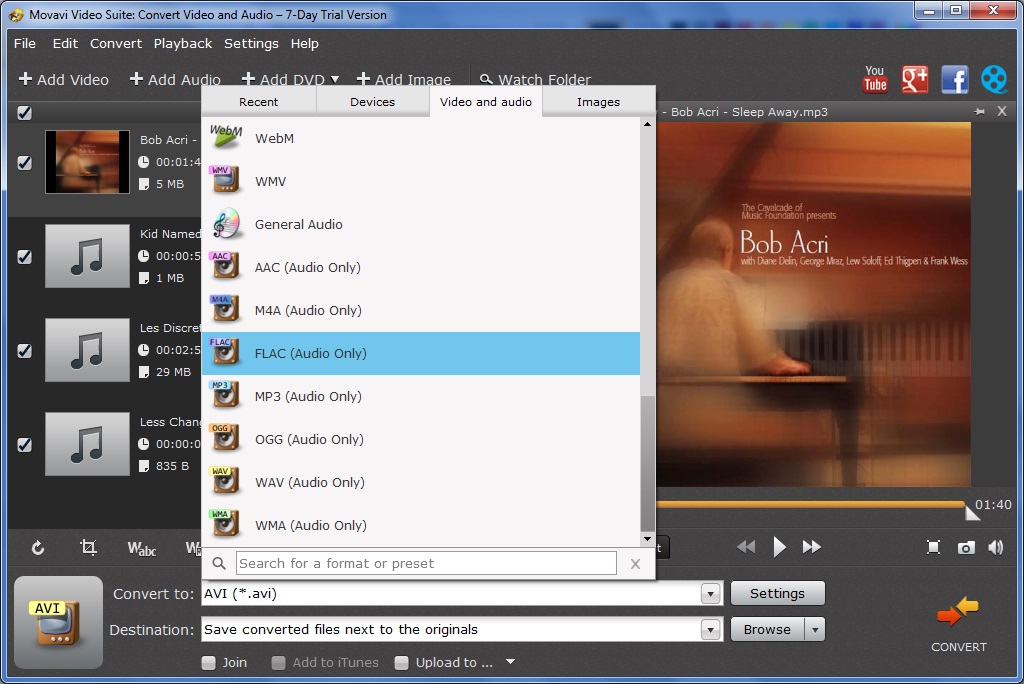1024x684 pixels.
Task: Expand the Upload to options arrow
Action: [511, 662]
